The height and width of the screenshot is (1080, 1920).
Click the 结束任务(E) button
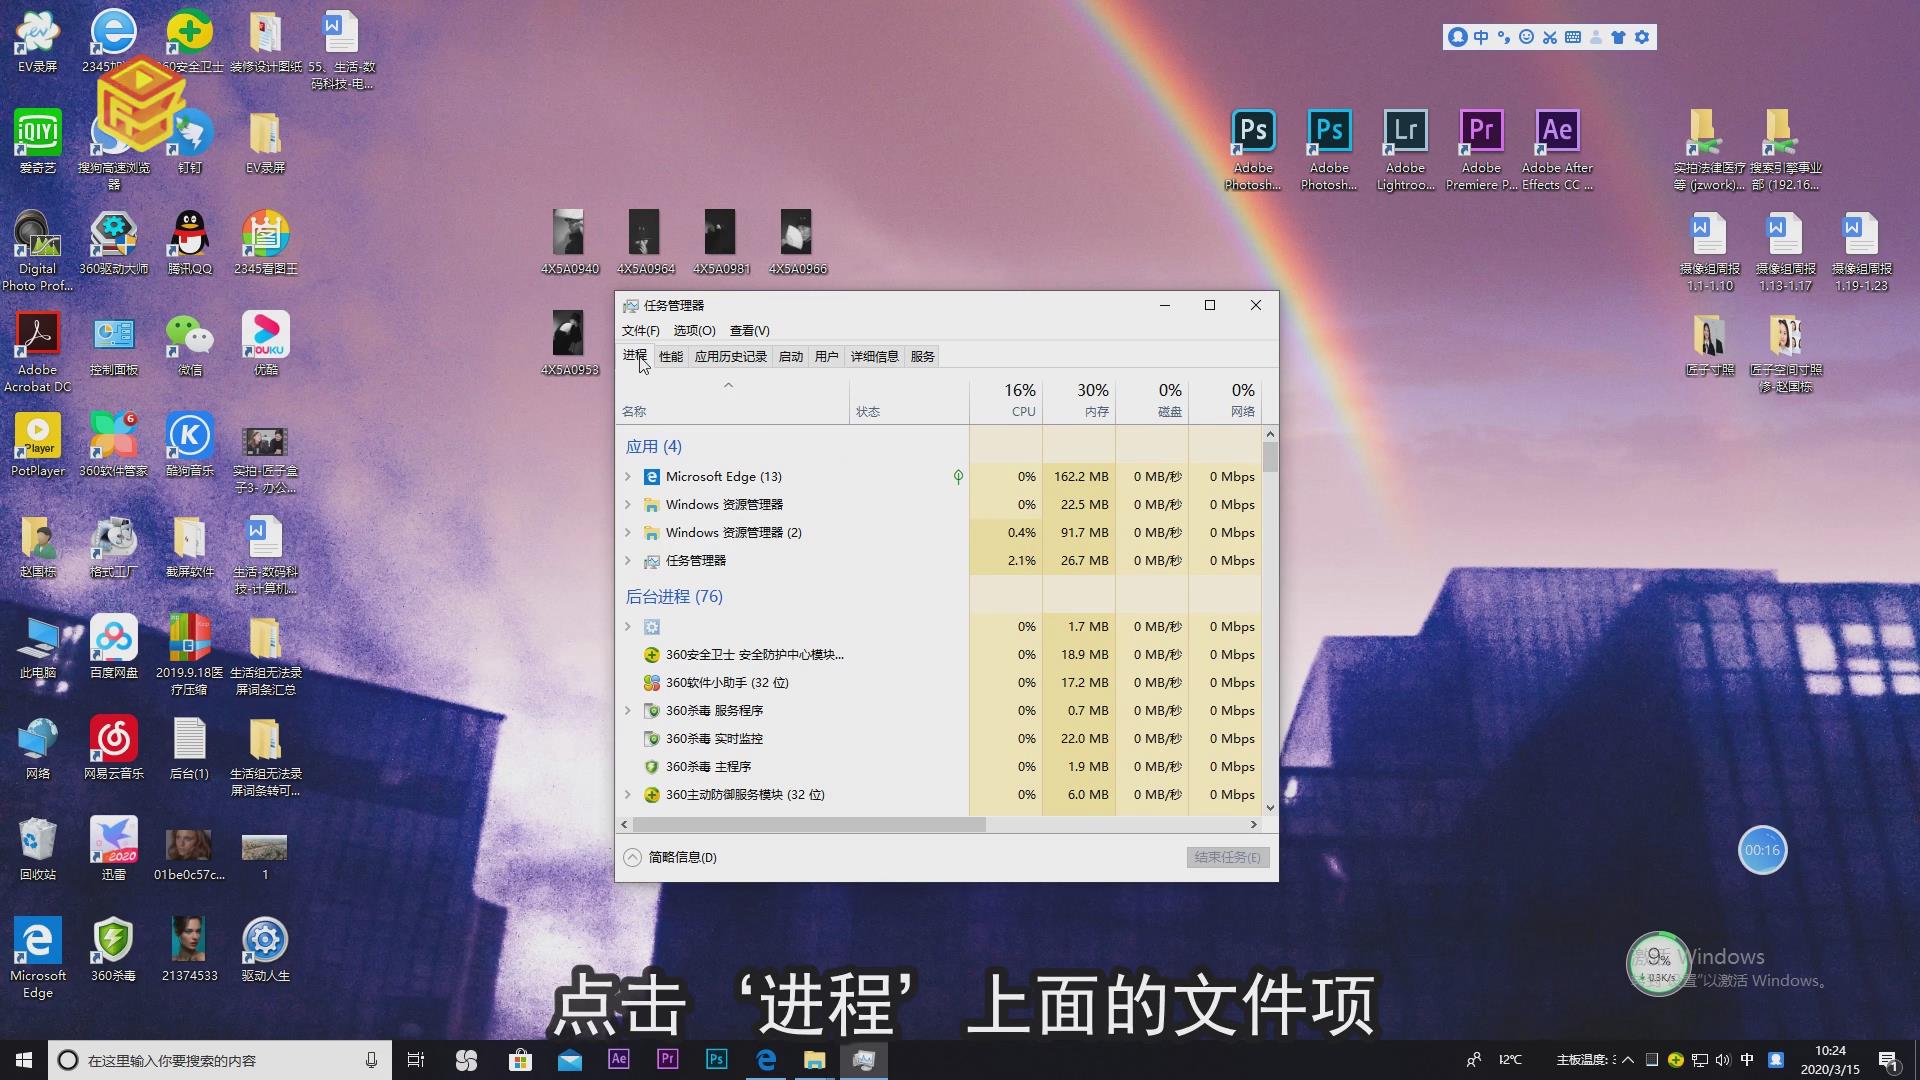click(x=1228, y=857)
